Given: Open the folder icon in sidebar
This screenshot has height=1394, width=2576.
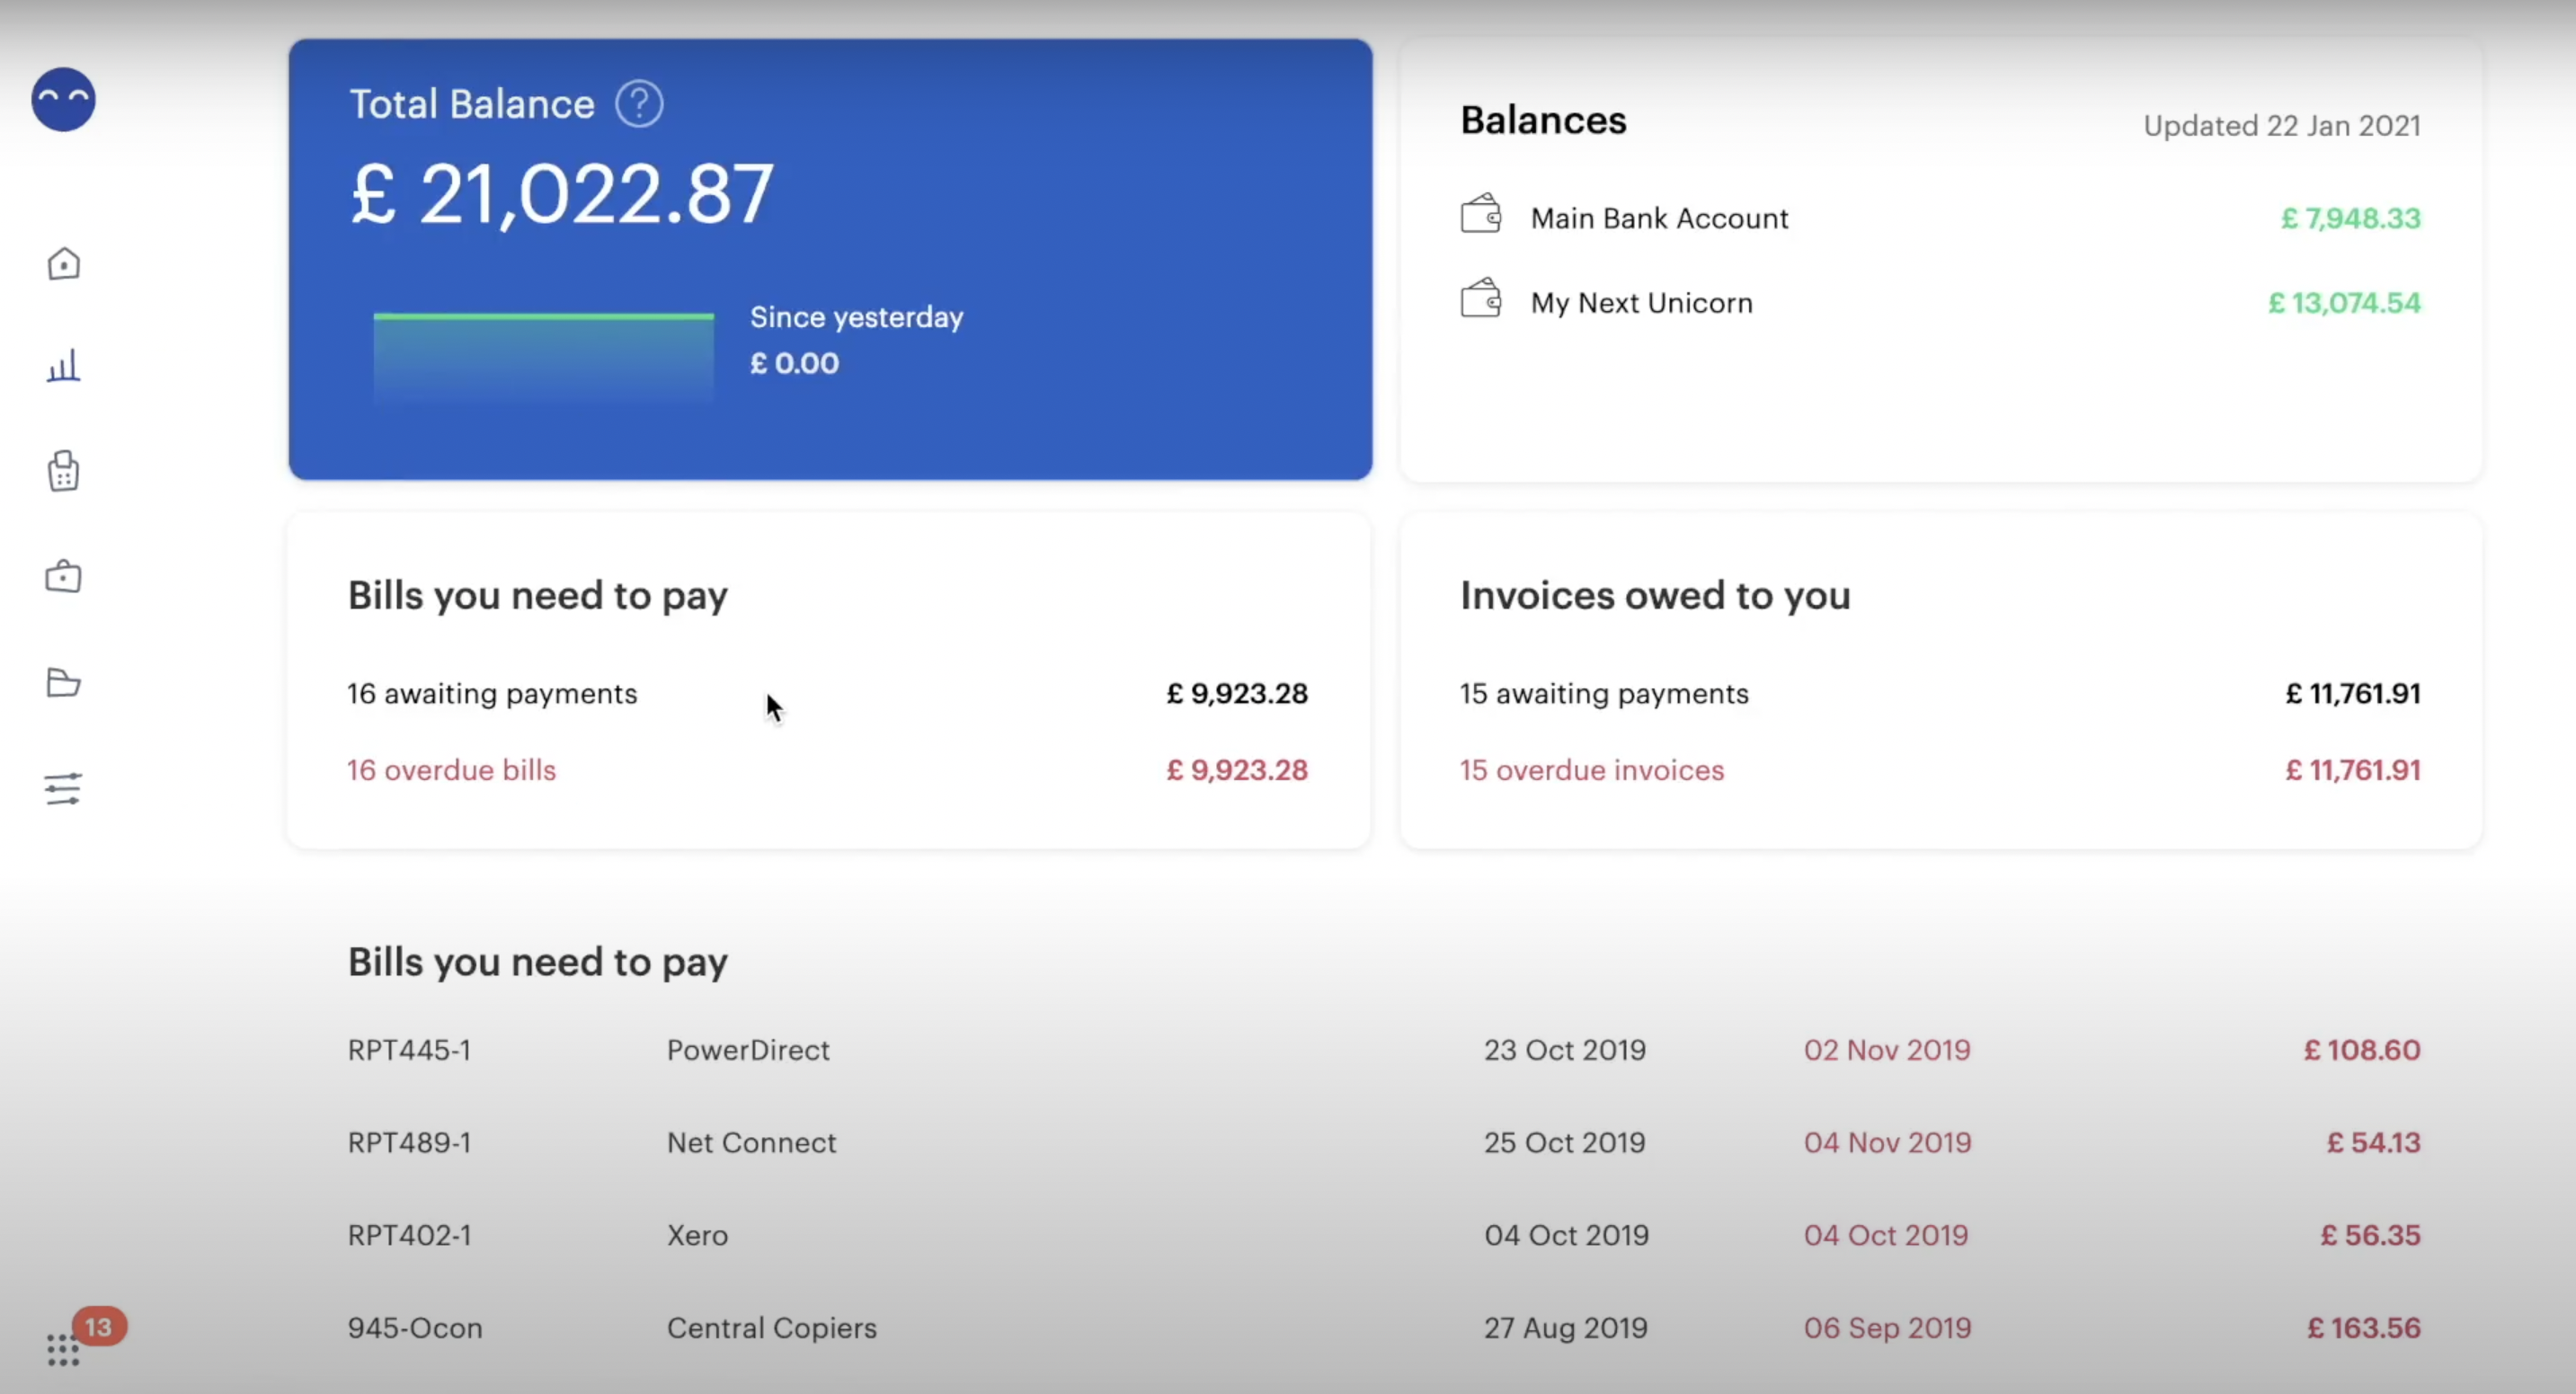Looking at the screenshot, I should click(x=63, y=683).
